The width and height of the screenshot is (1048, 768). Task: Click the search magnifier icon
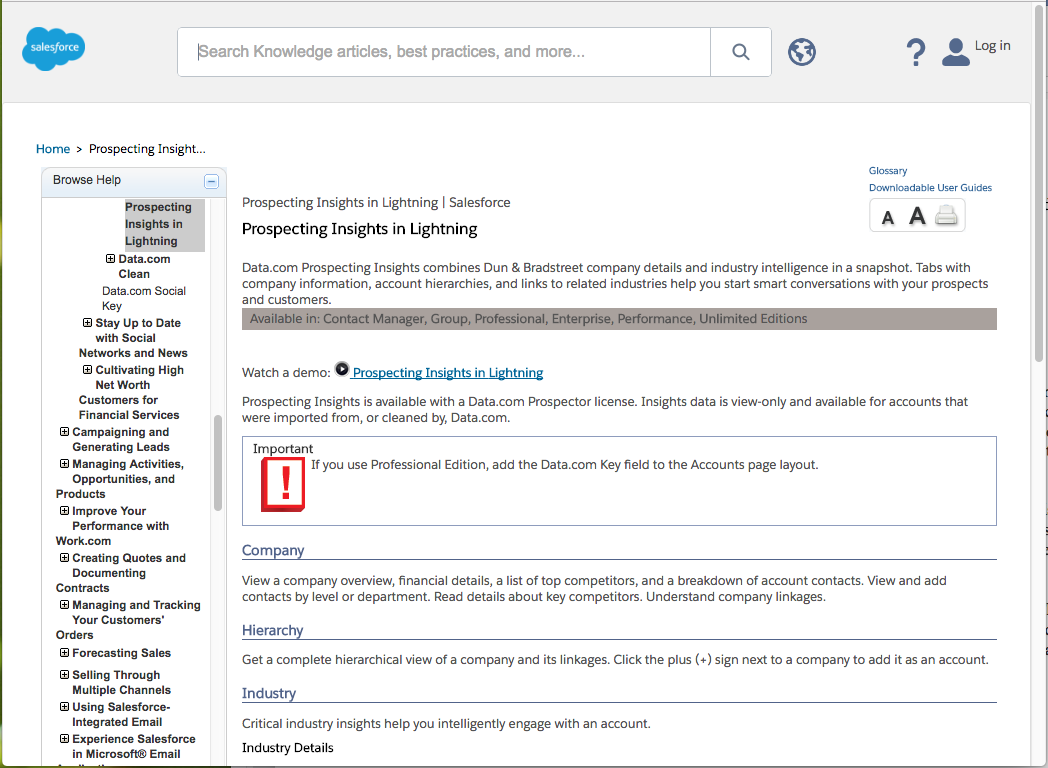click(x=740, y=51)
